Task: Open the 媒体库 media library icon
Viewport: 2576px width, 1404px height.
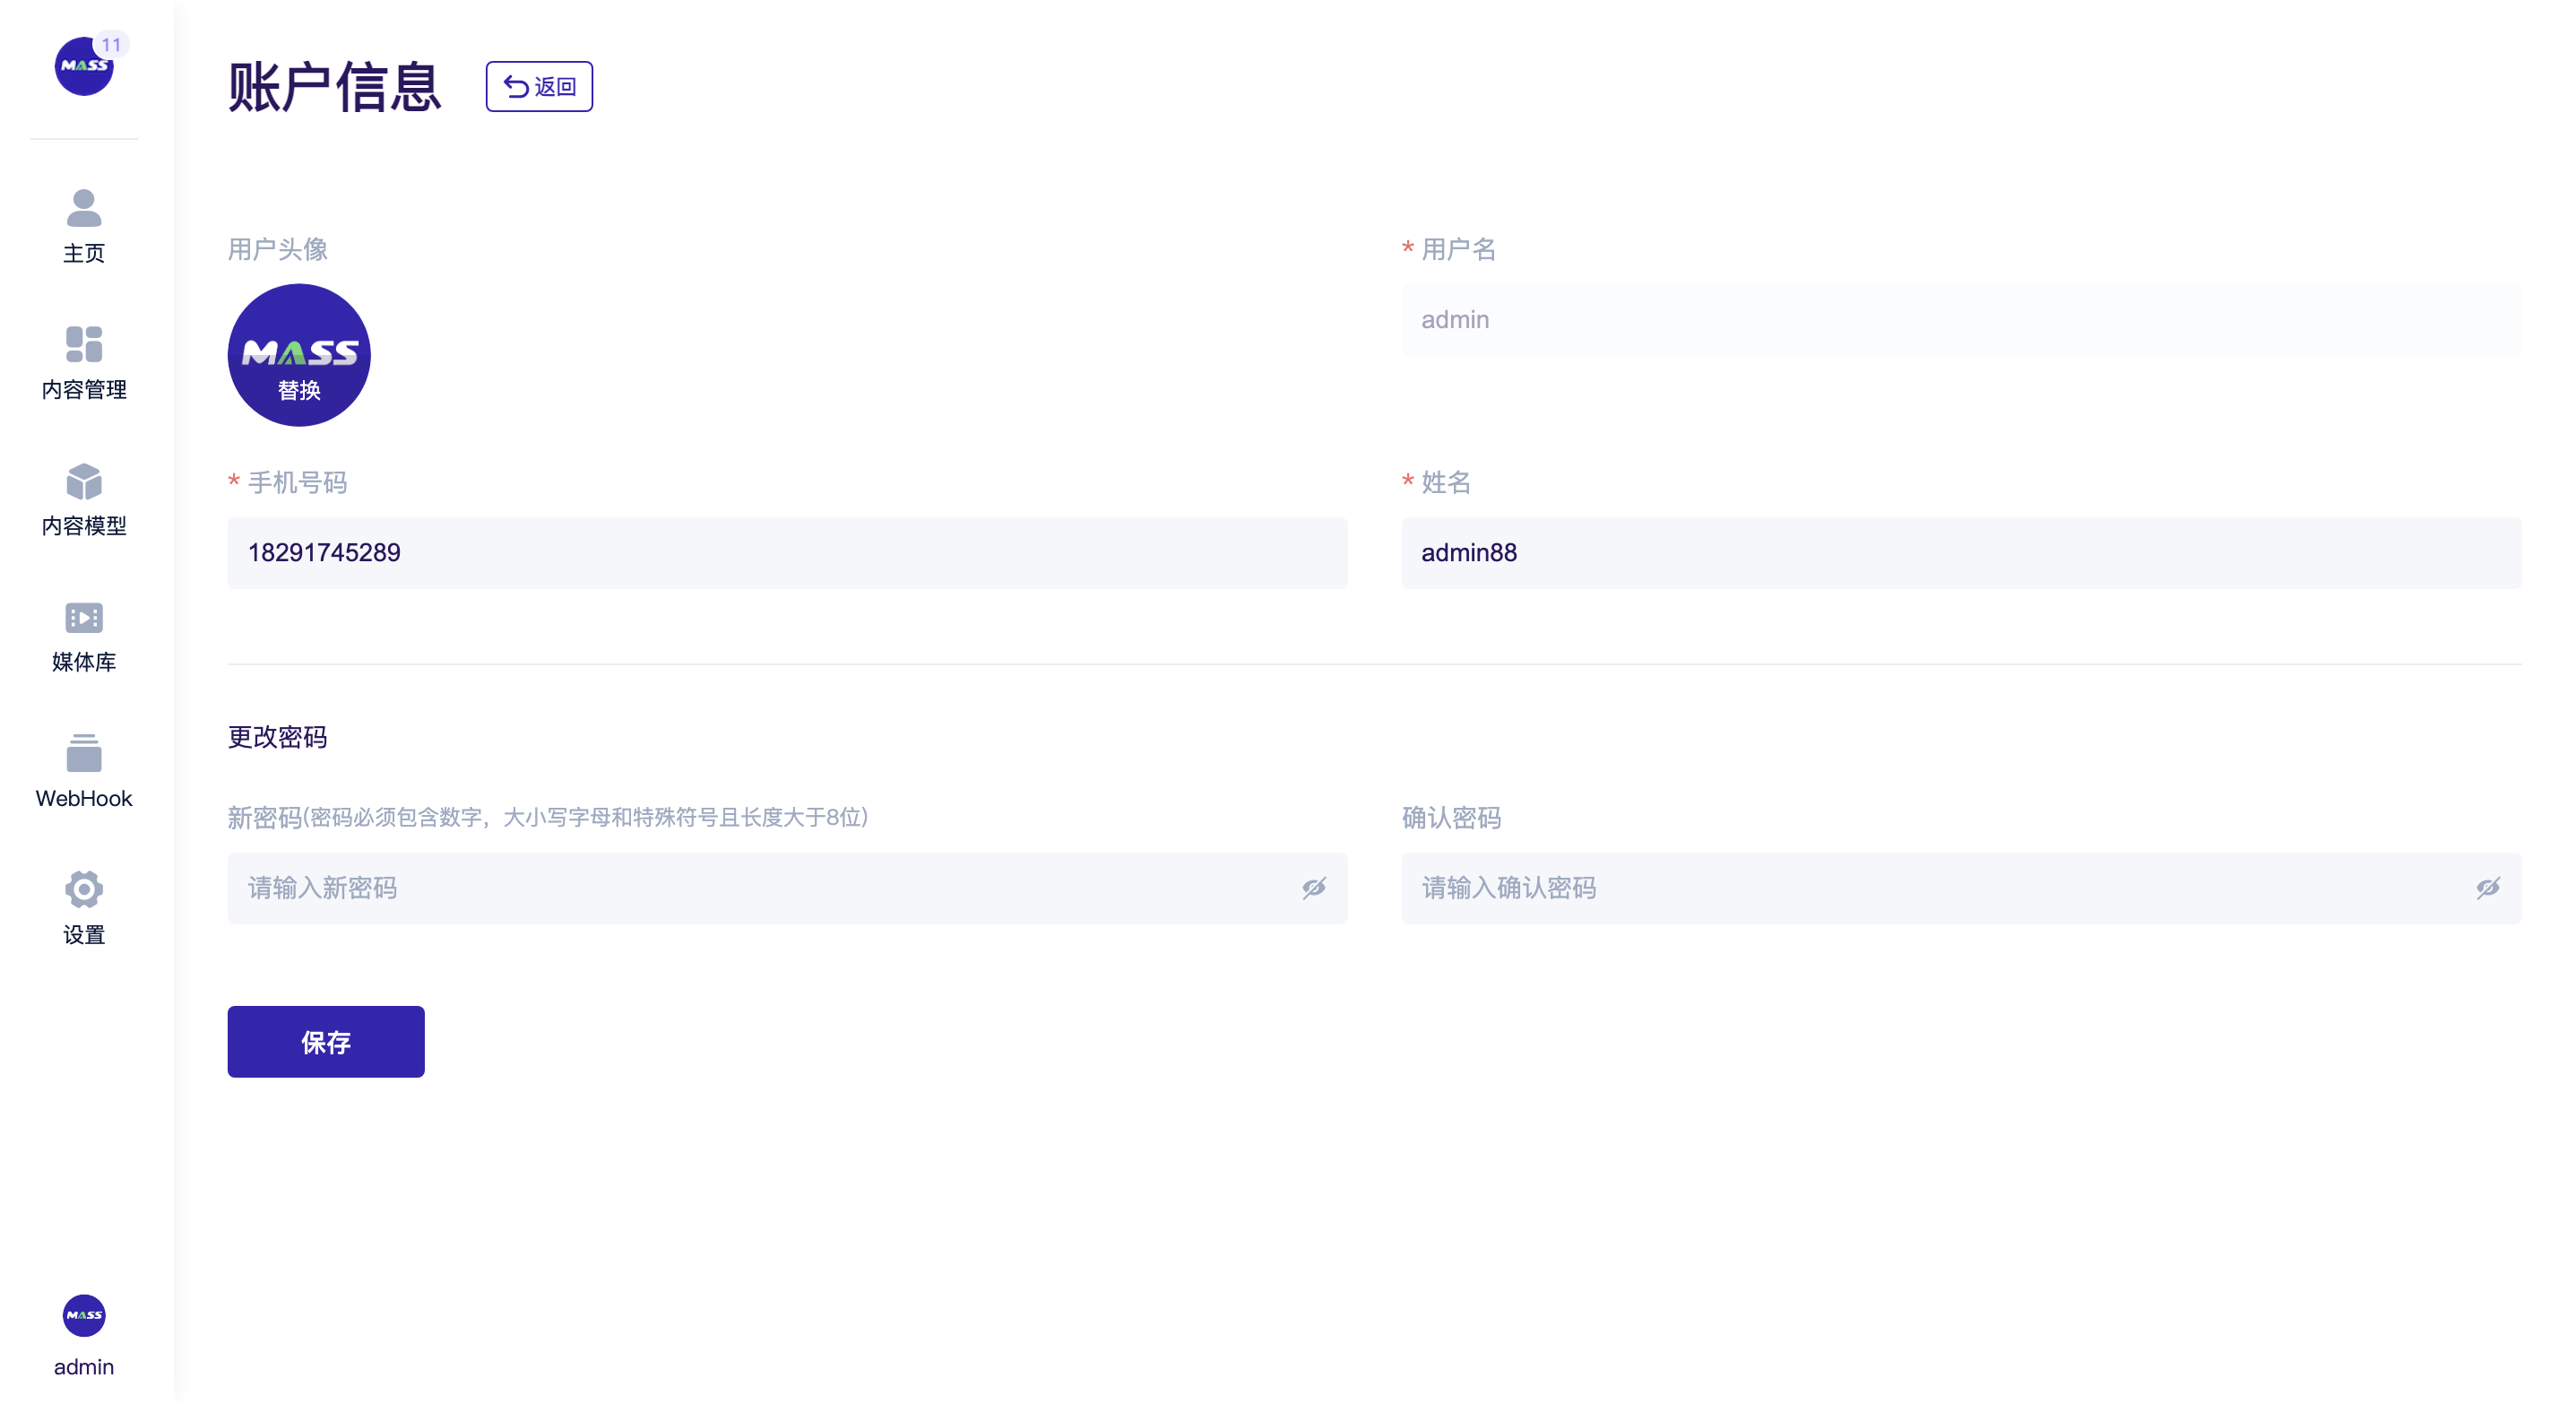Action: (84, 618)
